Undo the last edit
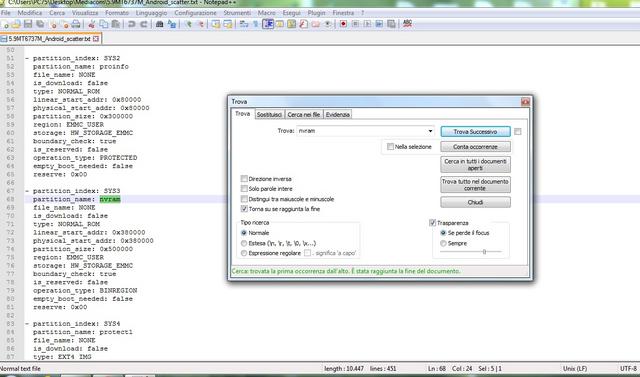 tap(131, 24)
